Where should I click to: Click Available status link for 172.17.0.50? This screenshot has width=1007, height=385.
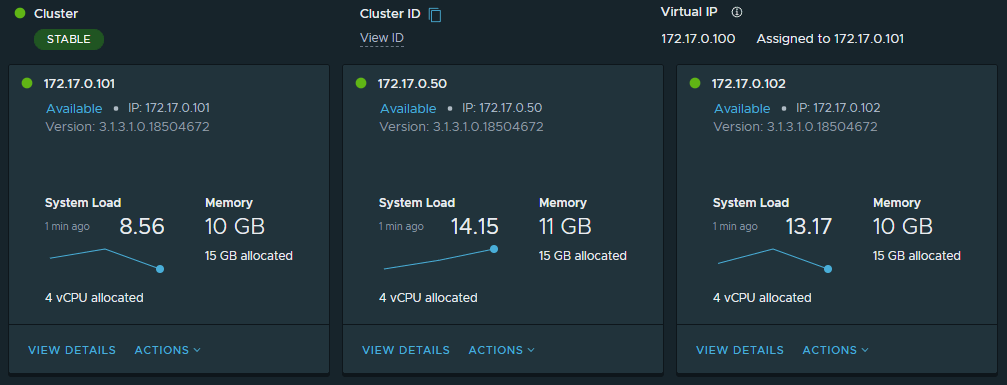408,109
